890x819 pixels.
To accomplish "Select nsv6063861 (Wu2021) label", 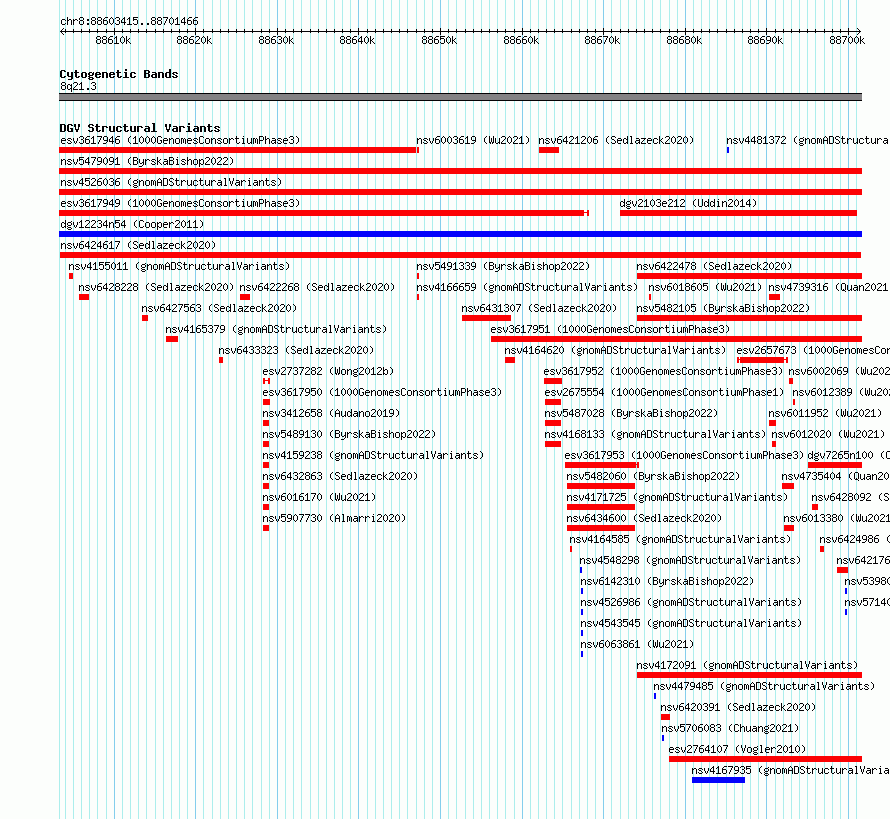I will pyautogui.click(x=637, y=644).
